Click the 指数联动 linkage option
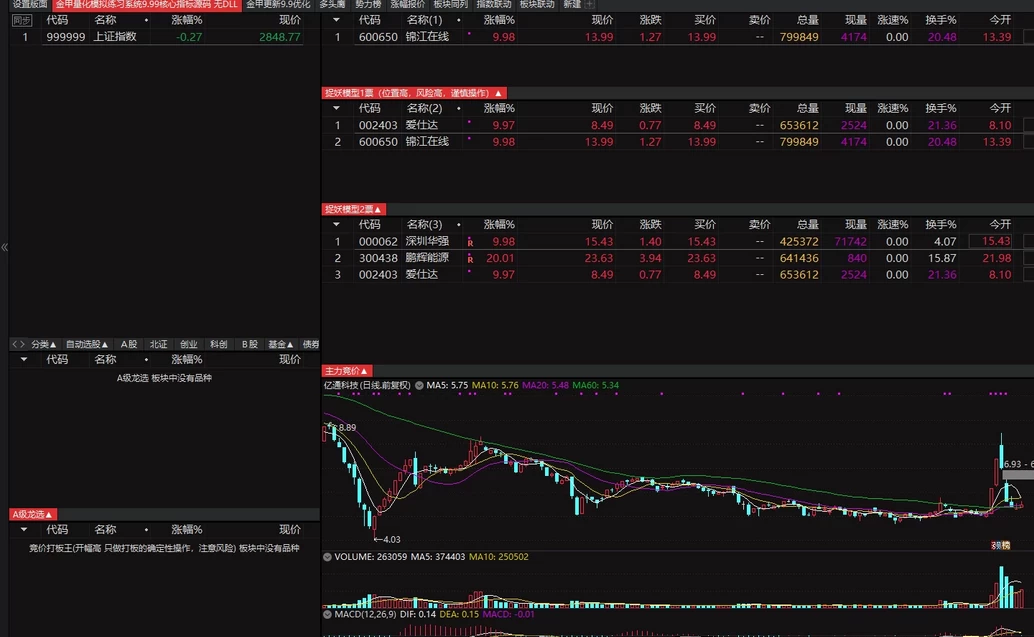Image resolution: width=1034 pixels, height=637 pixels. [x=495, y=5]
